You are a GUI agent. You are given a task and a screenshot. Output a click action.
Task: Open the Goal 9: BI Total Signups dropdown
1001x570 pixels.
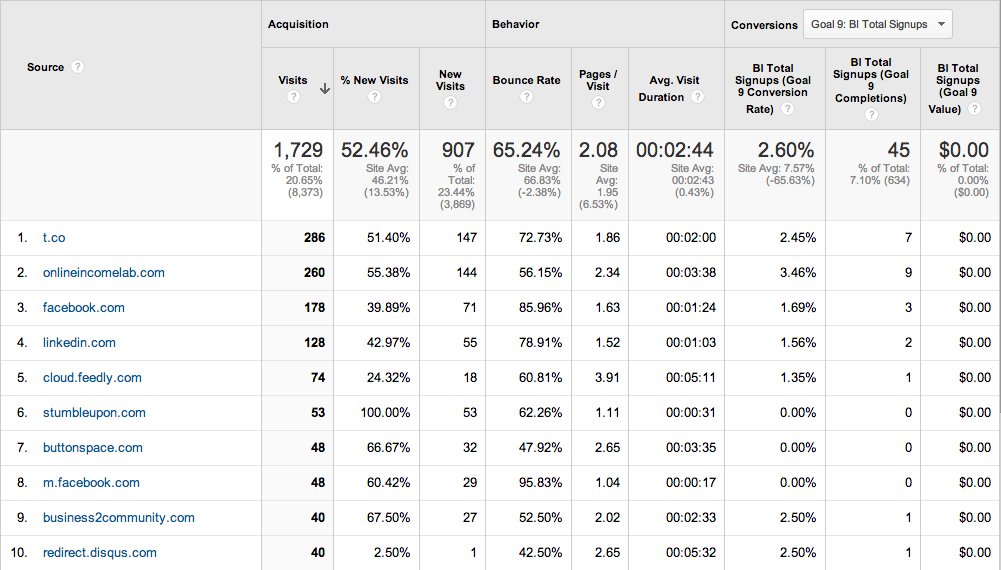[878, 24]
